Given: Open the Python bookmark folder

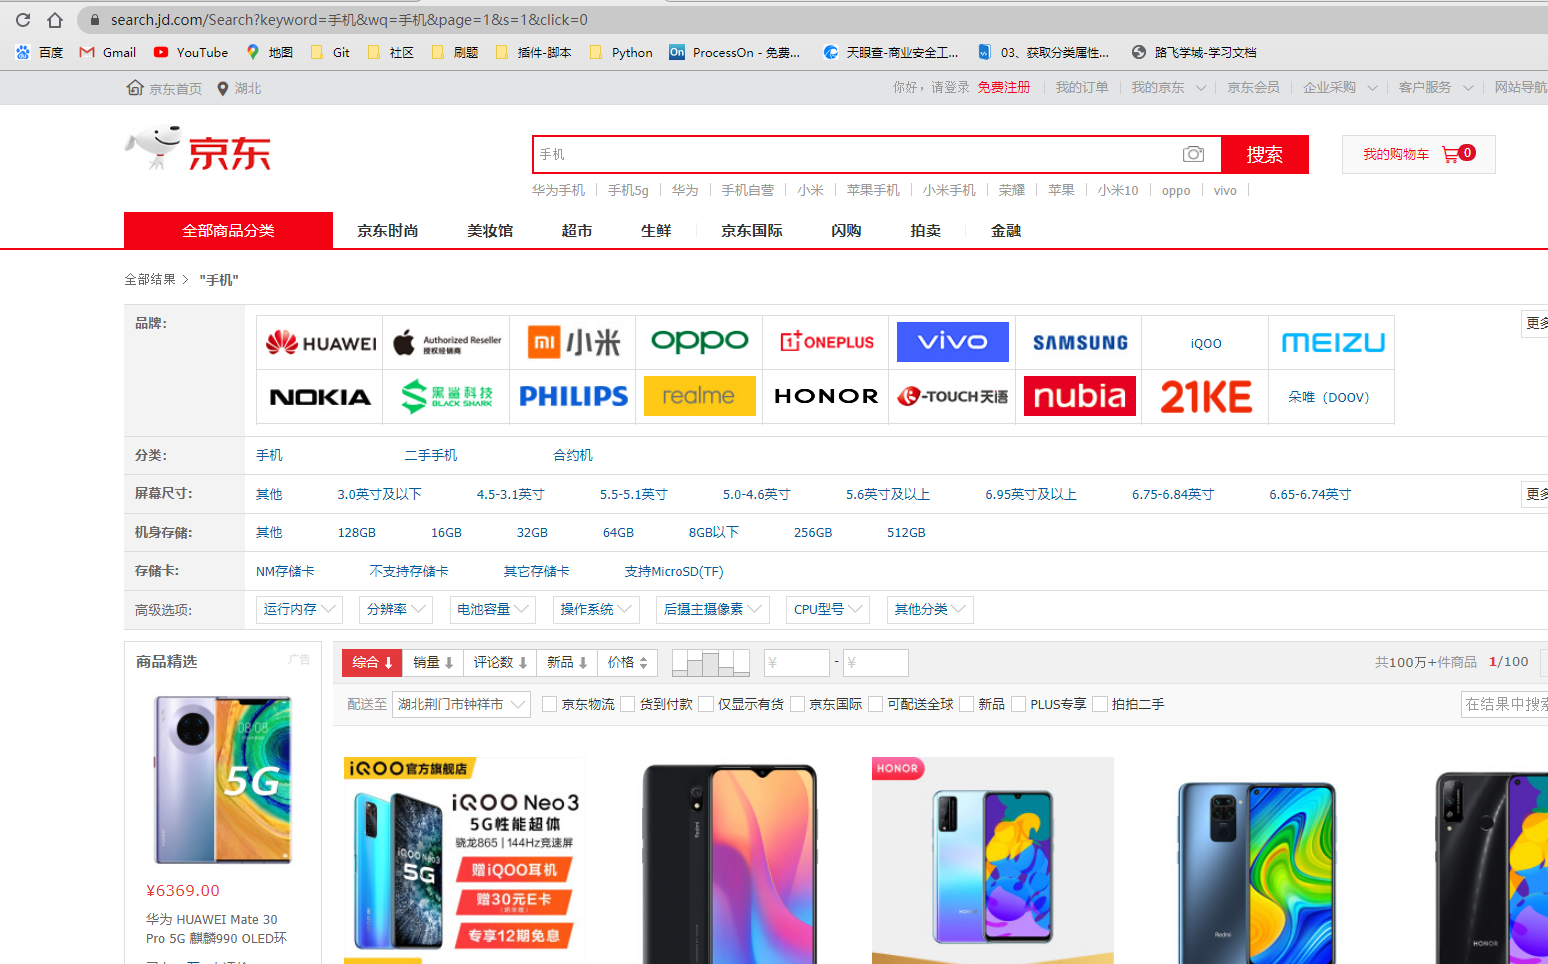Looking at the screenshot, I should (x=621, y=52).
